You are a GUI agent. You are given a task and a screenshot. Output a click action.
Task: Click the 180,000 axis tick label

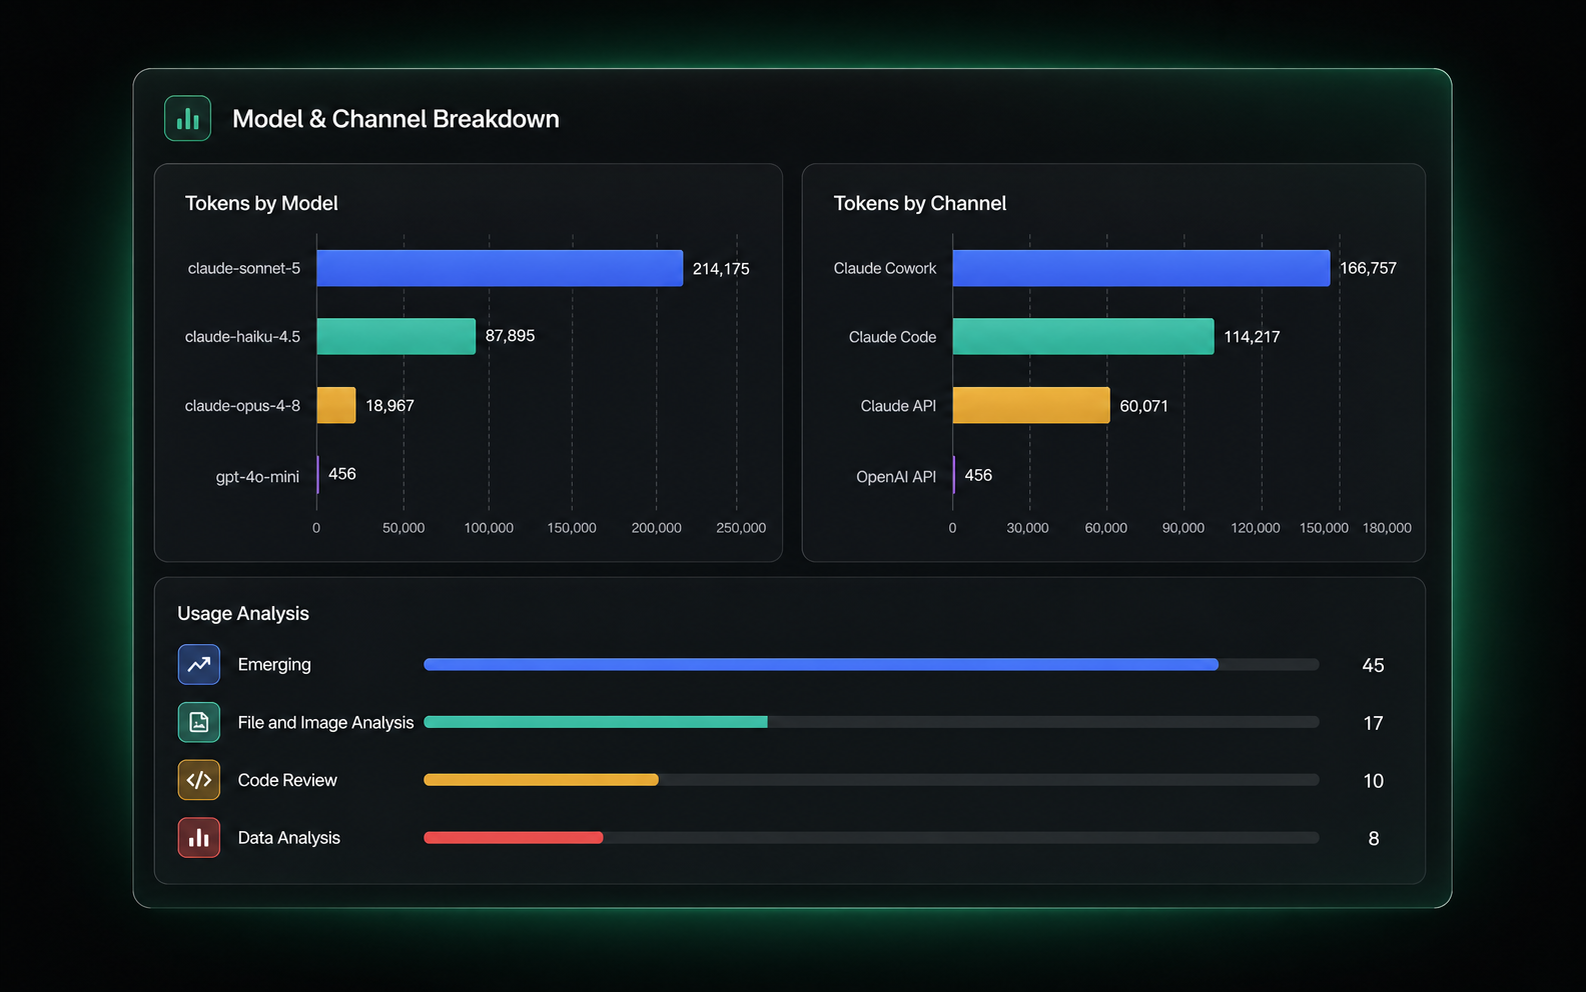1387,528
